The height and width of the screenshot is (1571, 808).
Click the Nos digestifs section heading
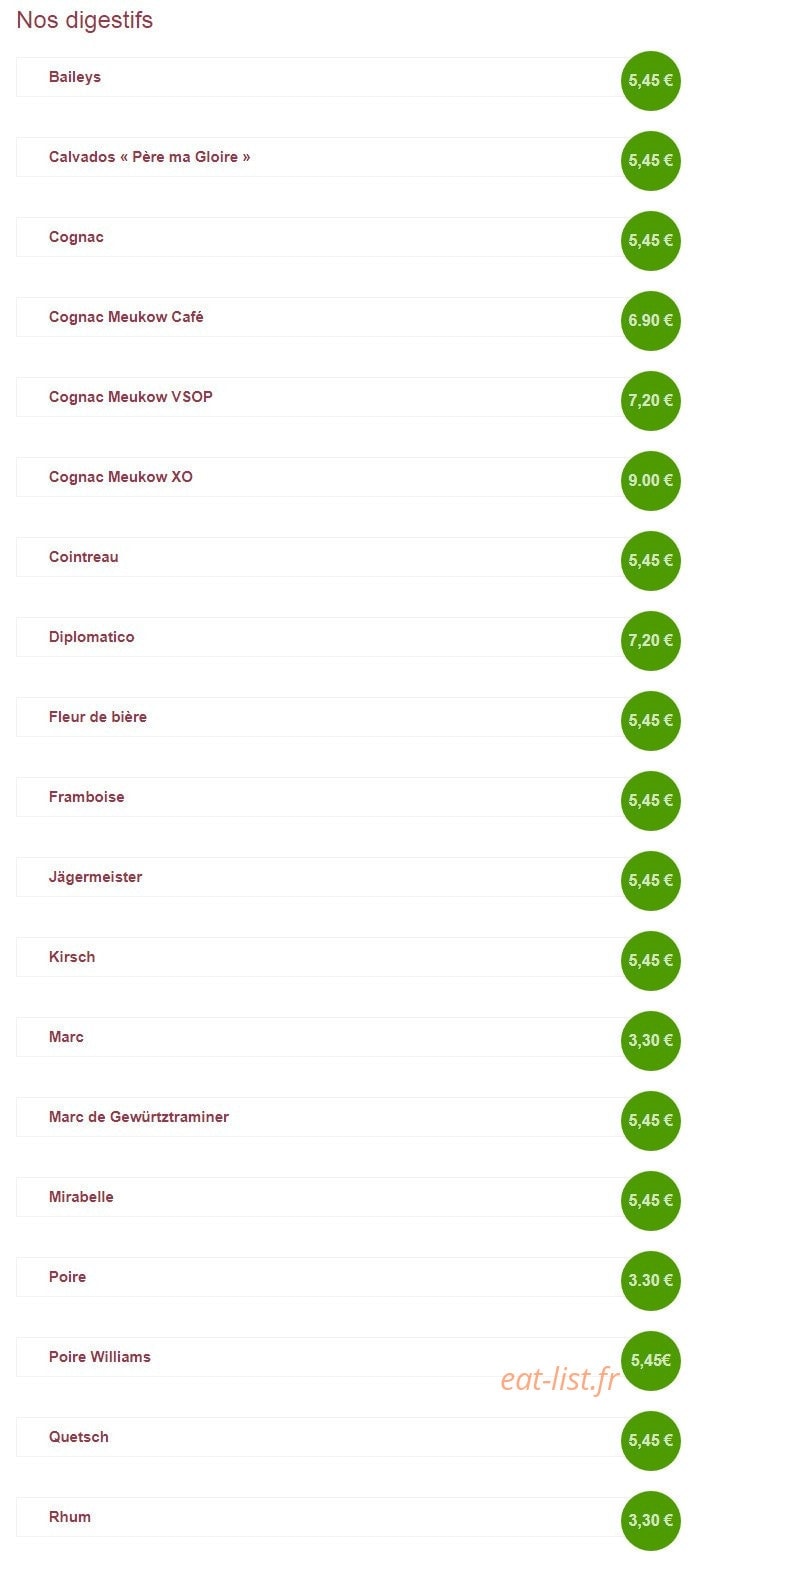(85, 20)
